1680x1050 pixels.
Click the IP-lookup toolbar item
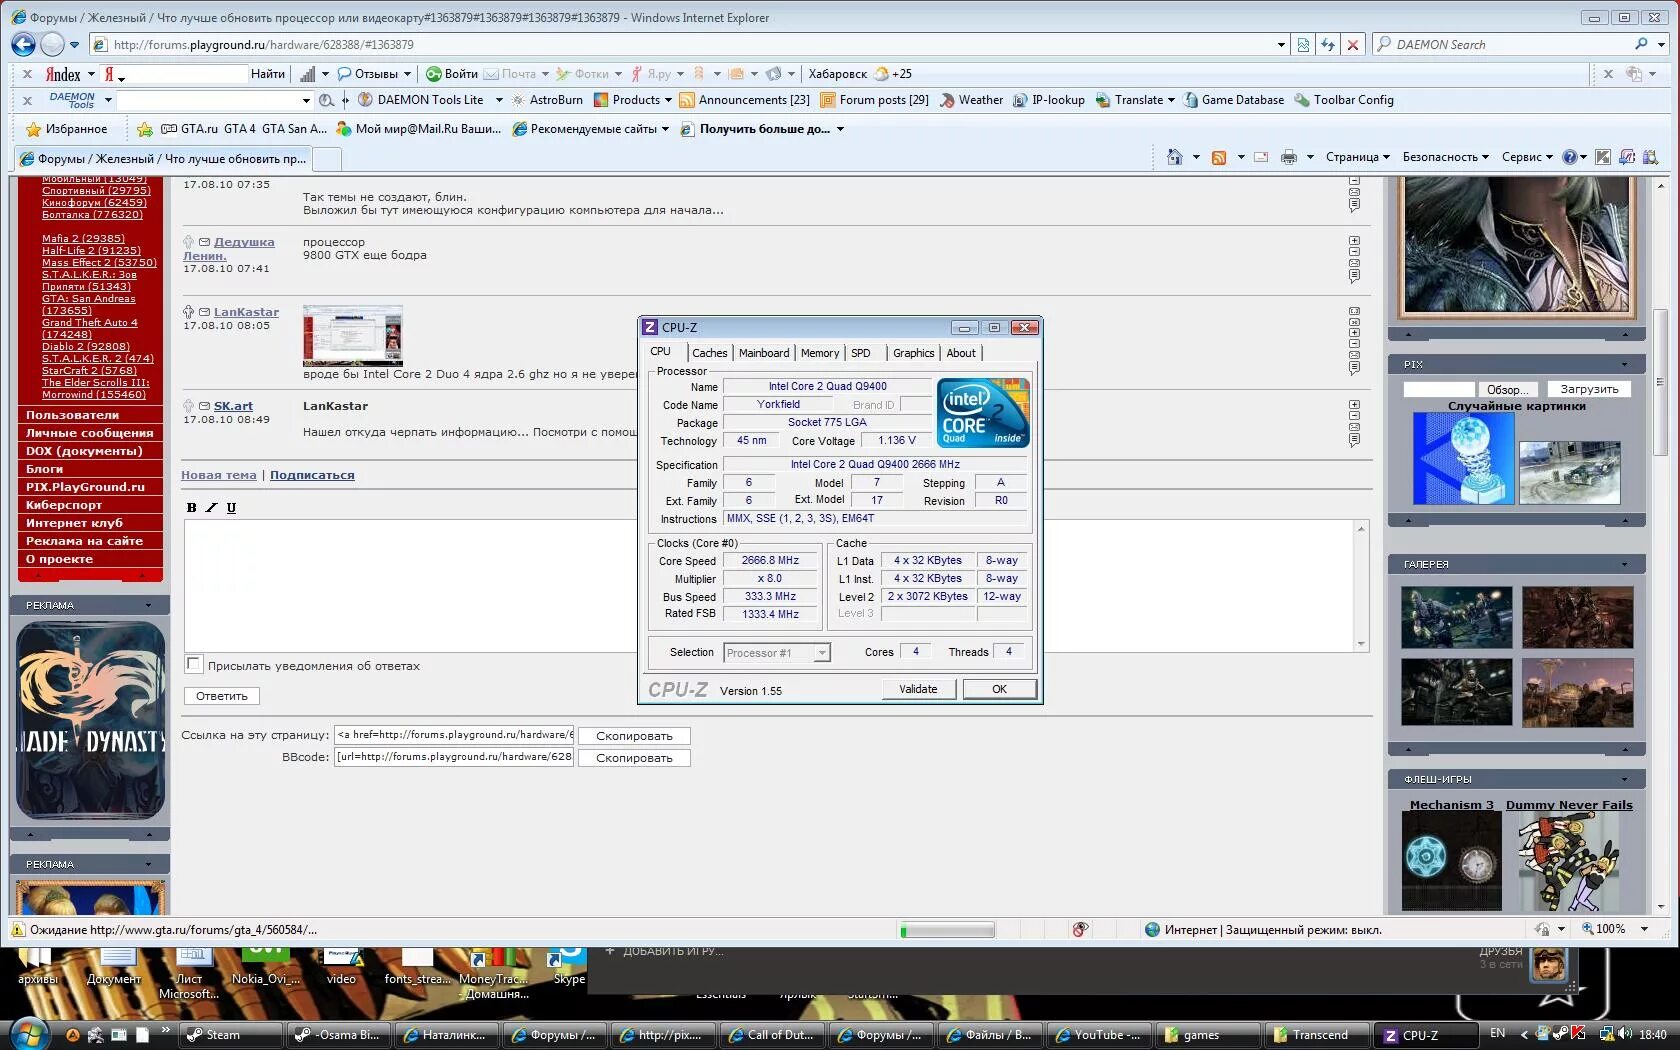(x=1048, y=100)
